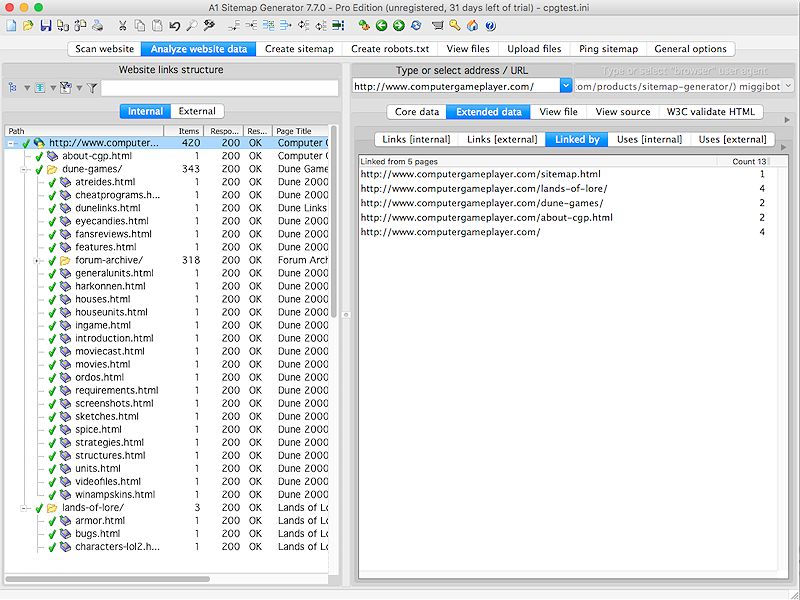Click the folder icon beside forum-archive/

[65, 261]
